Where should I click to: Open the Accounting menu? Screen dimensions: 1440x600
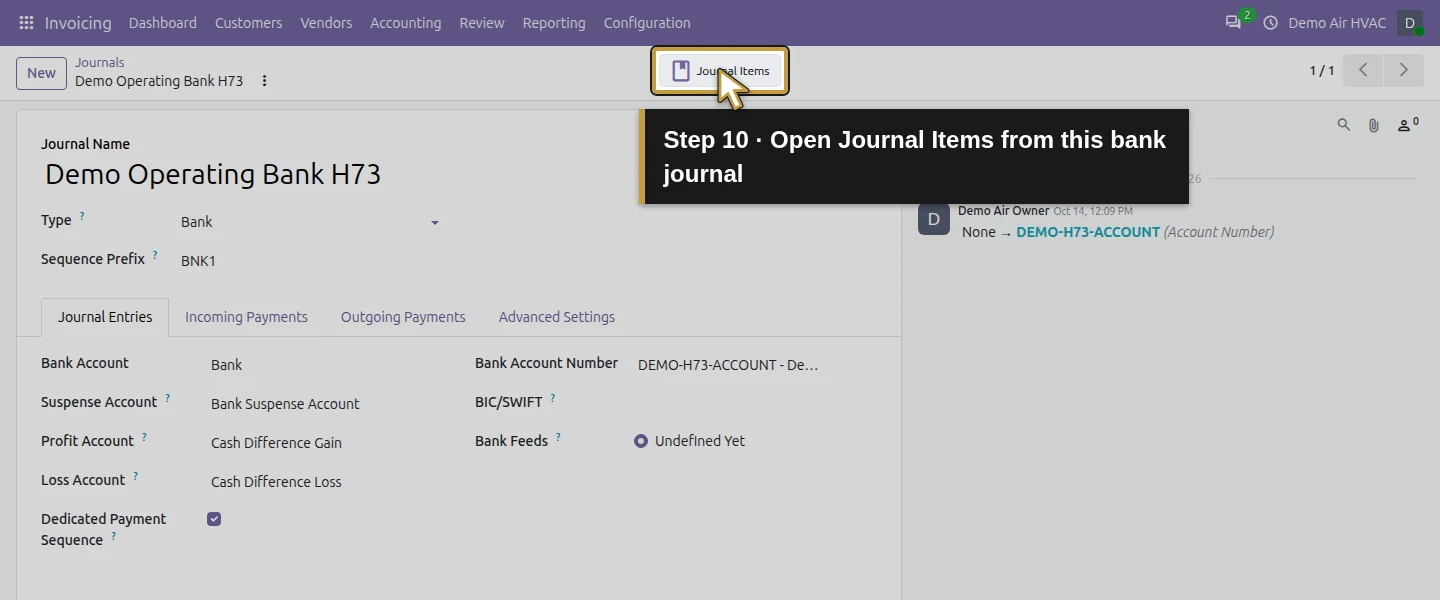point(405,22)
